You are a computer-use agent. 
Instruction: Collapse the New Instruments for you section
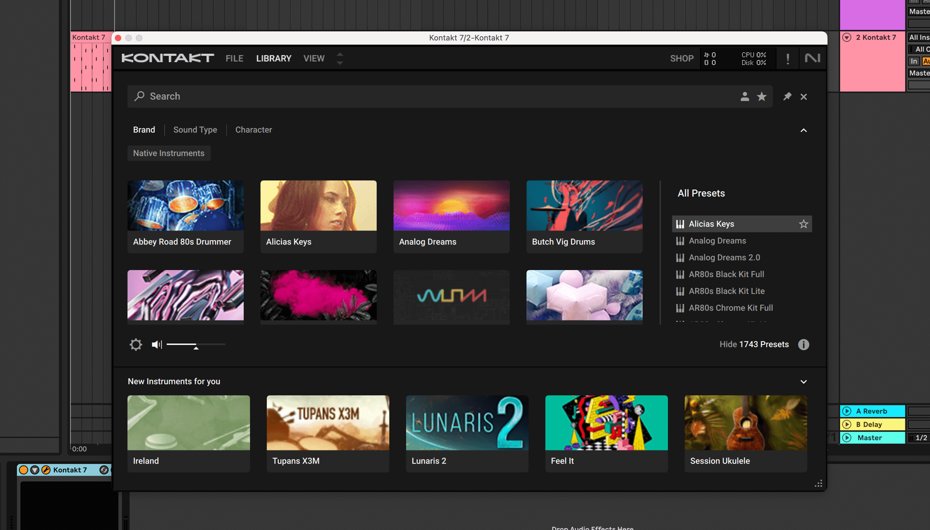click(x=803, y=382)
